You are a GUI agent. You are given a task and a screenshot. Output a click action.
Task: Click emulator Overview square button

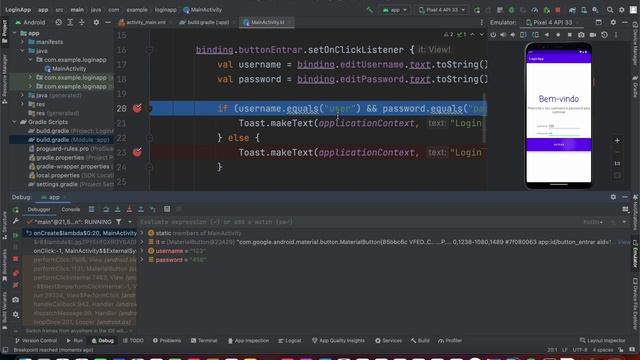click(570, 35)
